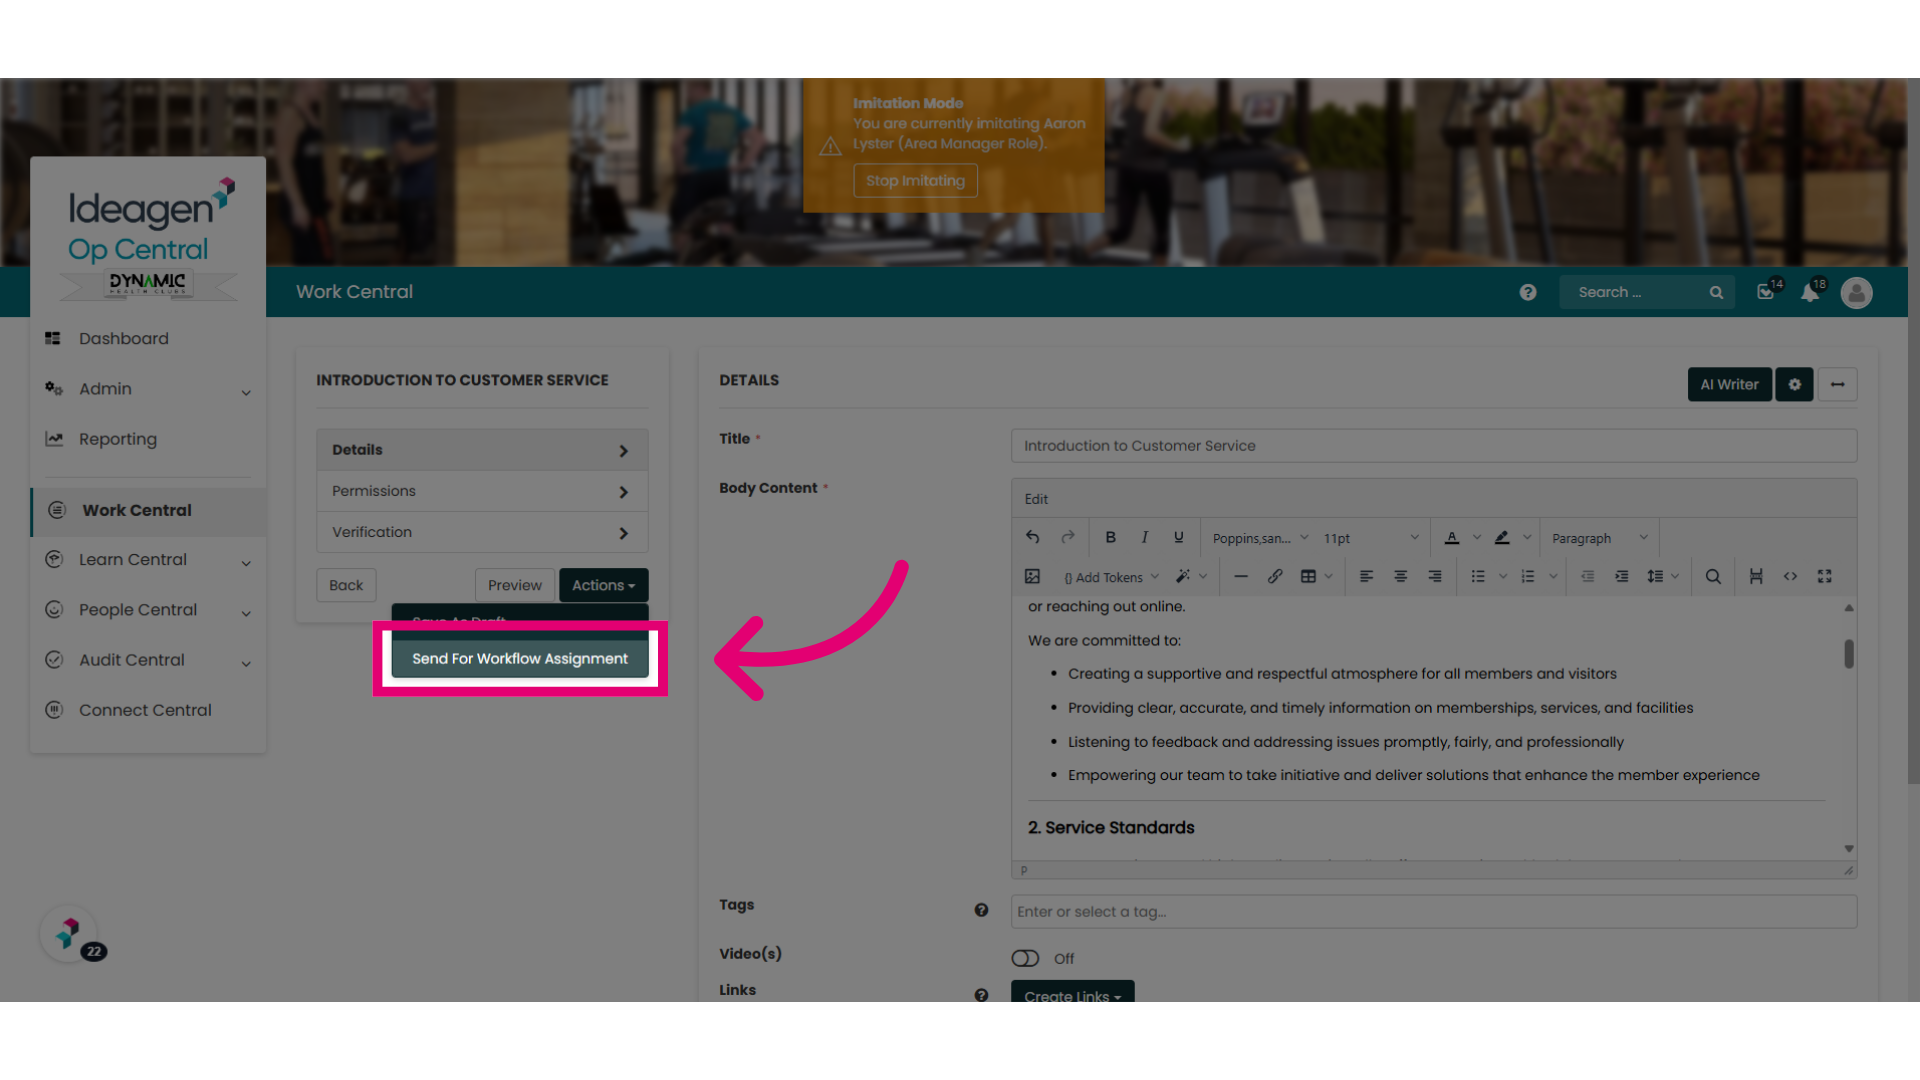The height and width of the screenshot is (1080, 1920).
Task: Apply bullet list formatting
Action: coord(1478,576)
